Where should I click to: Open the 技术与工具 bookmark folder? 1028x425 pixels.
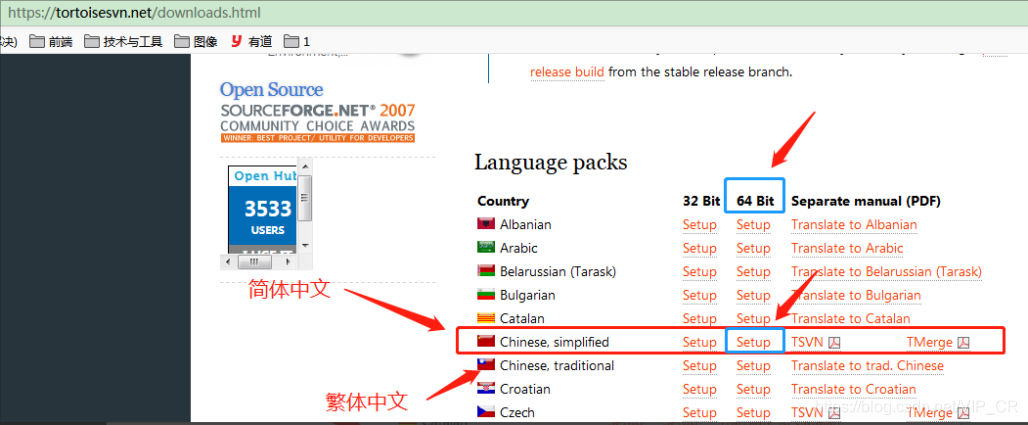point(123,41)
